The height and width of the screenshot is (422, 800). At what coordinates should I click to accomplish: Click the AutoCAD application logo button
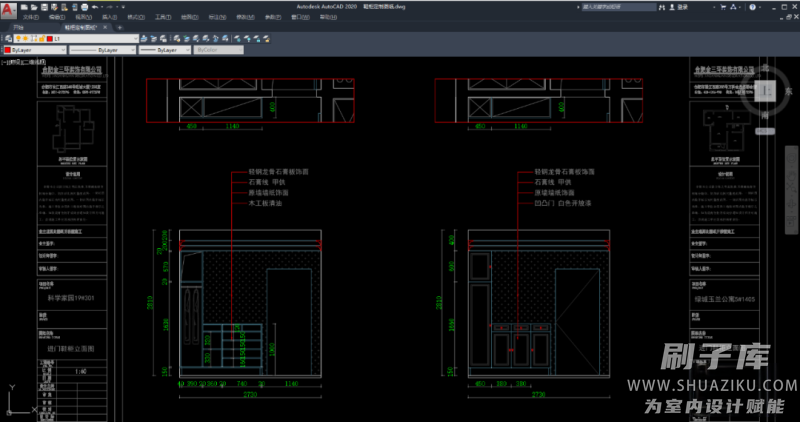coord(8,9)
